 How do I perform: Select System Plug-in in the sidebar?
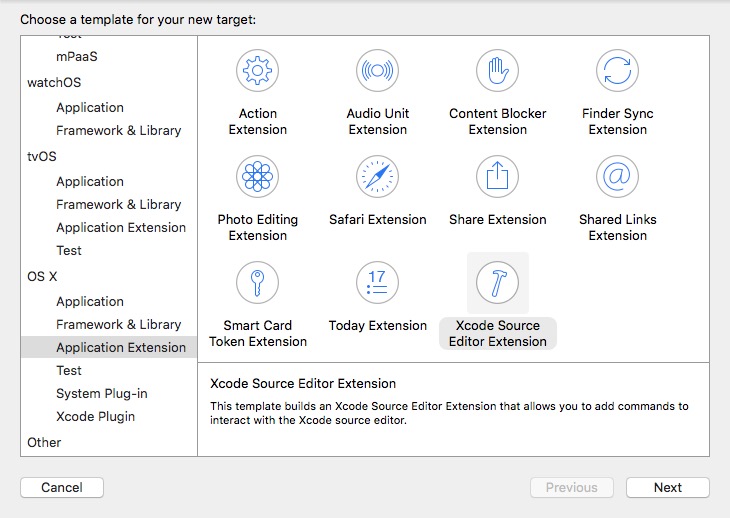click(101, 394)
